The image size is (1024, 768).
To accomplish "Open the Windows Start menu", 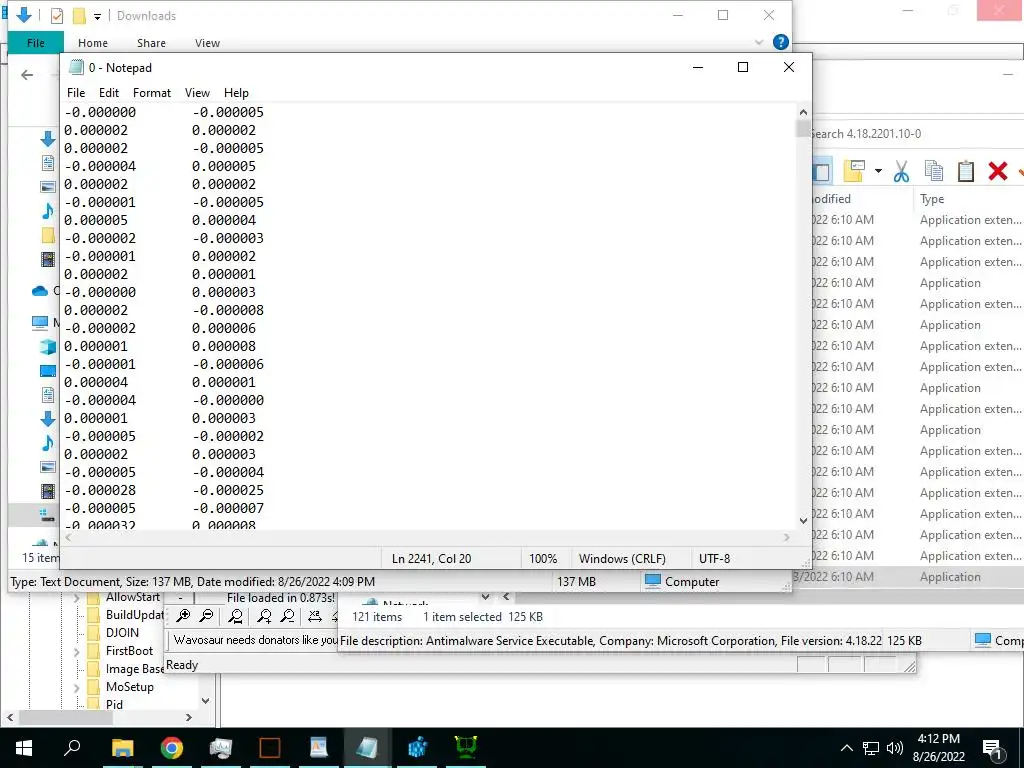I will coord(24,748).
